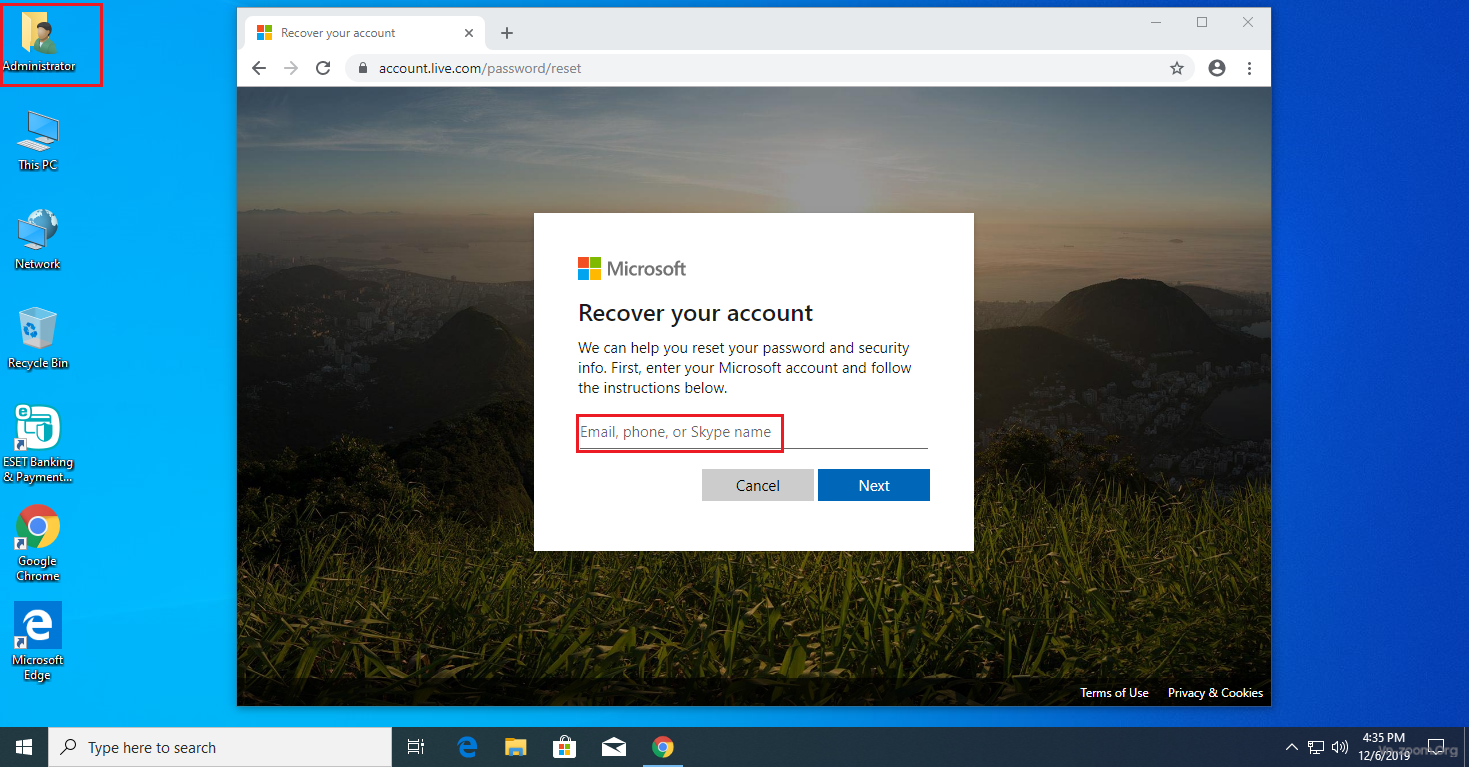Reload the Recover your account page
Screen dimensions: 1469x767
click(323, 68)
